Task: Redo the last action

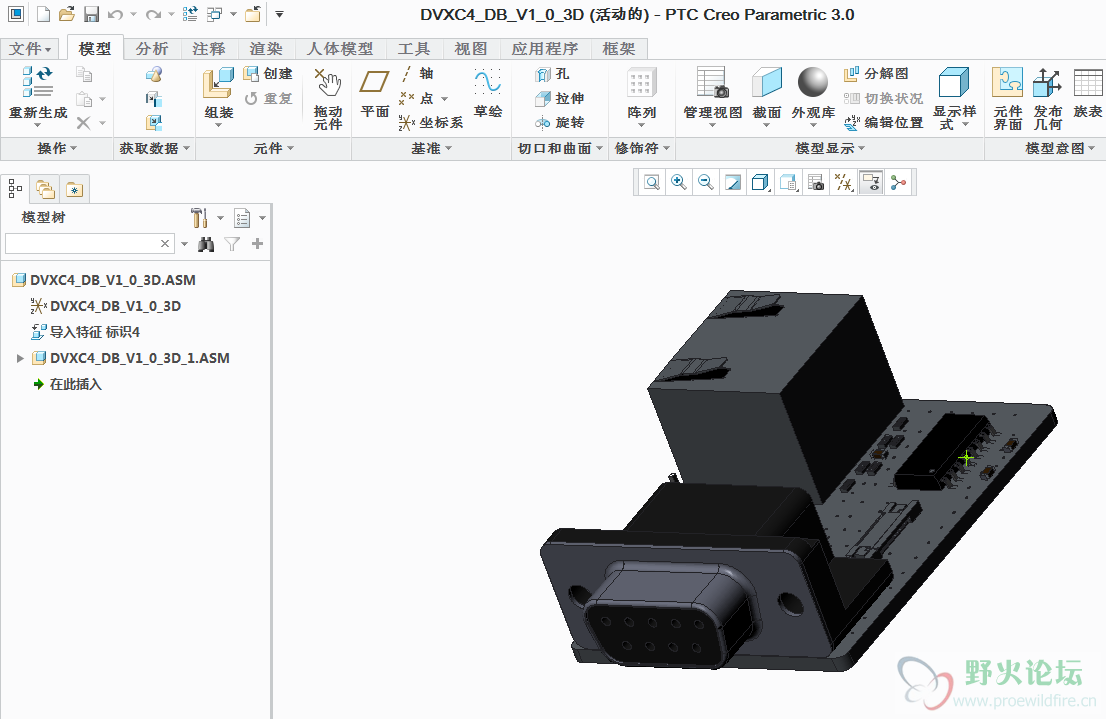Action: (153, 14)
